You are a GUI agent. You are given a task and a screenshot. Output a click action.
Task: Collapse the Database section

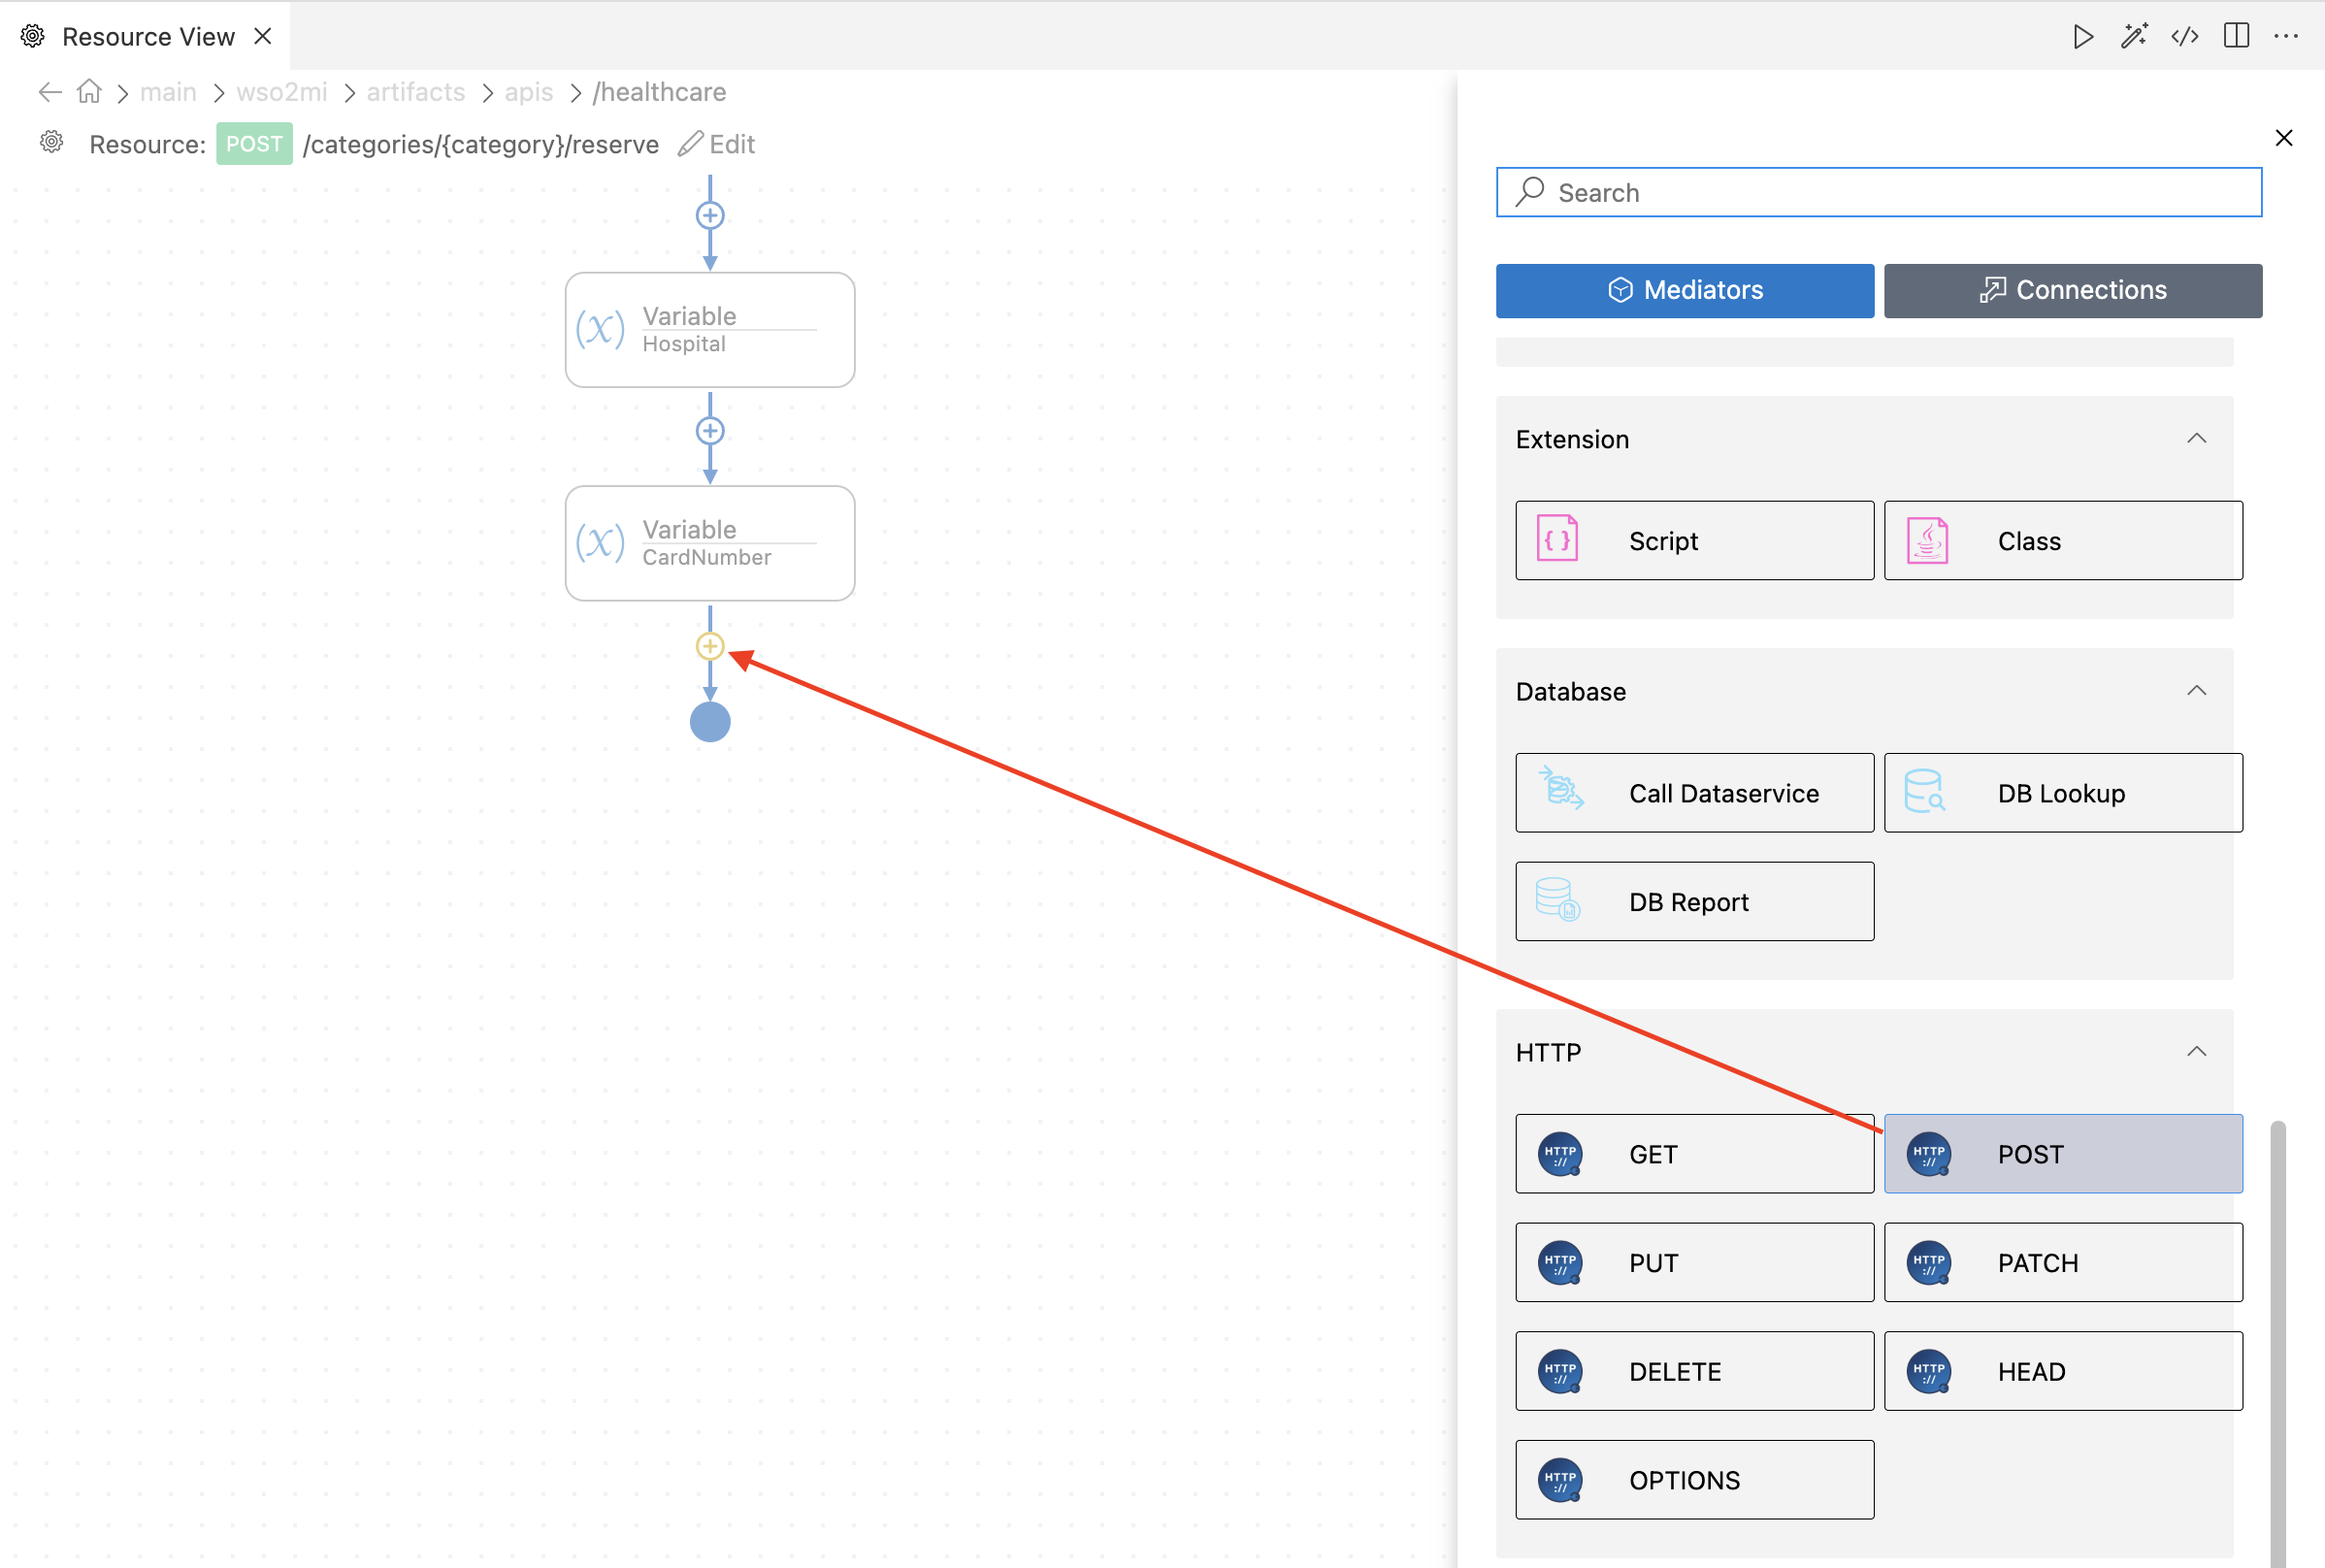coord(2196,690)
